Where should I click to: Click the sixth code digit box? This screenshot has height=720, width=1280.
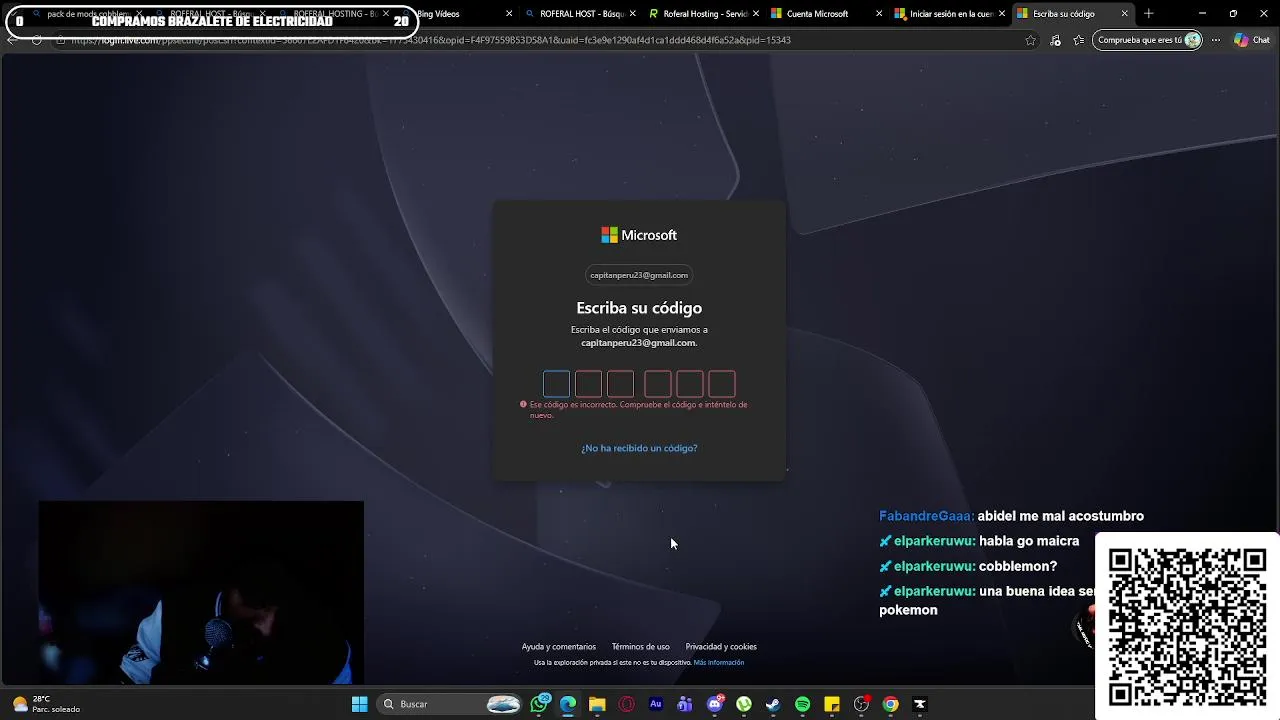pos(722,384)
